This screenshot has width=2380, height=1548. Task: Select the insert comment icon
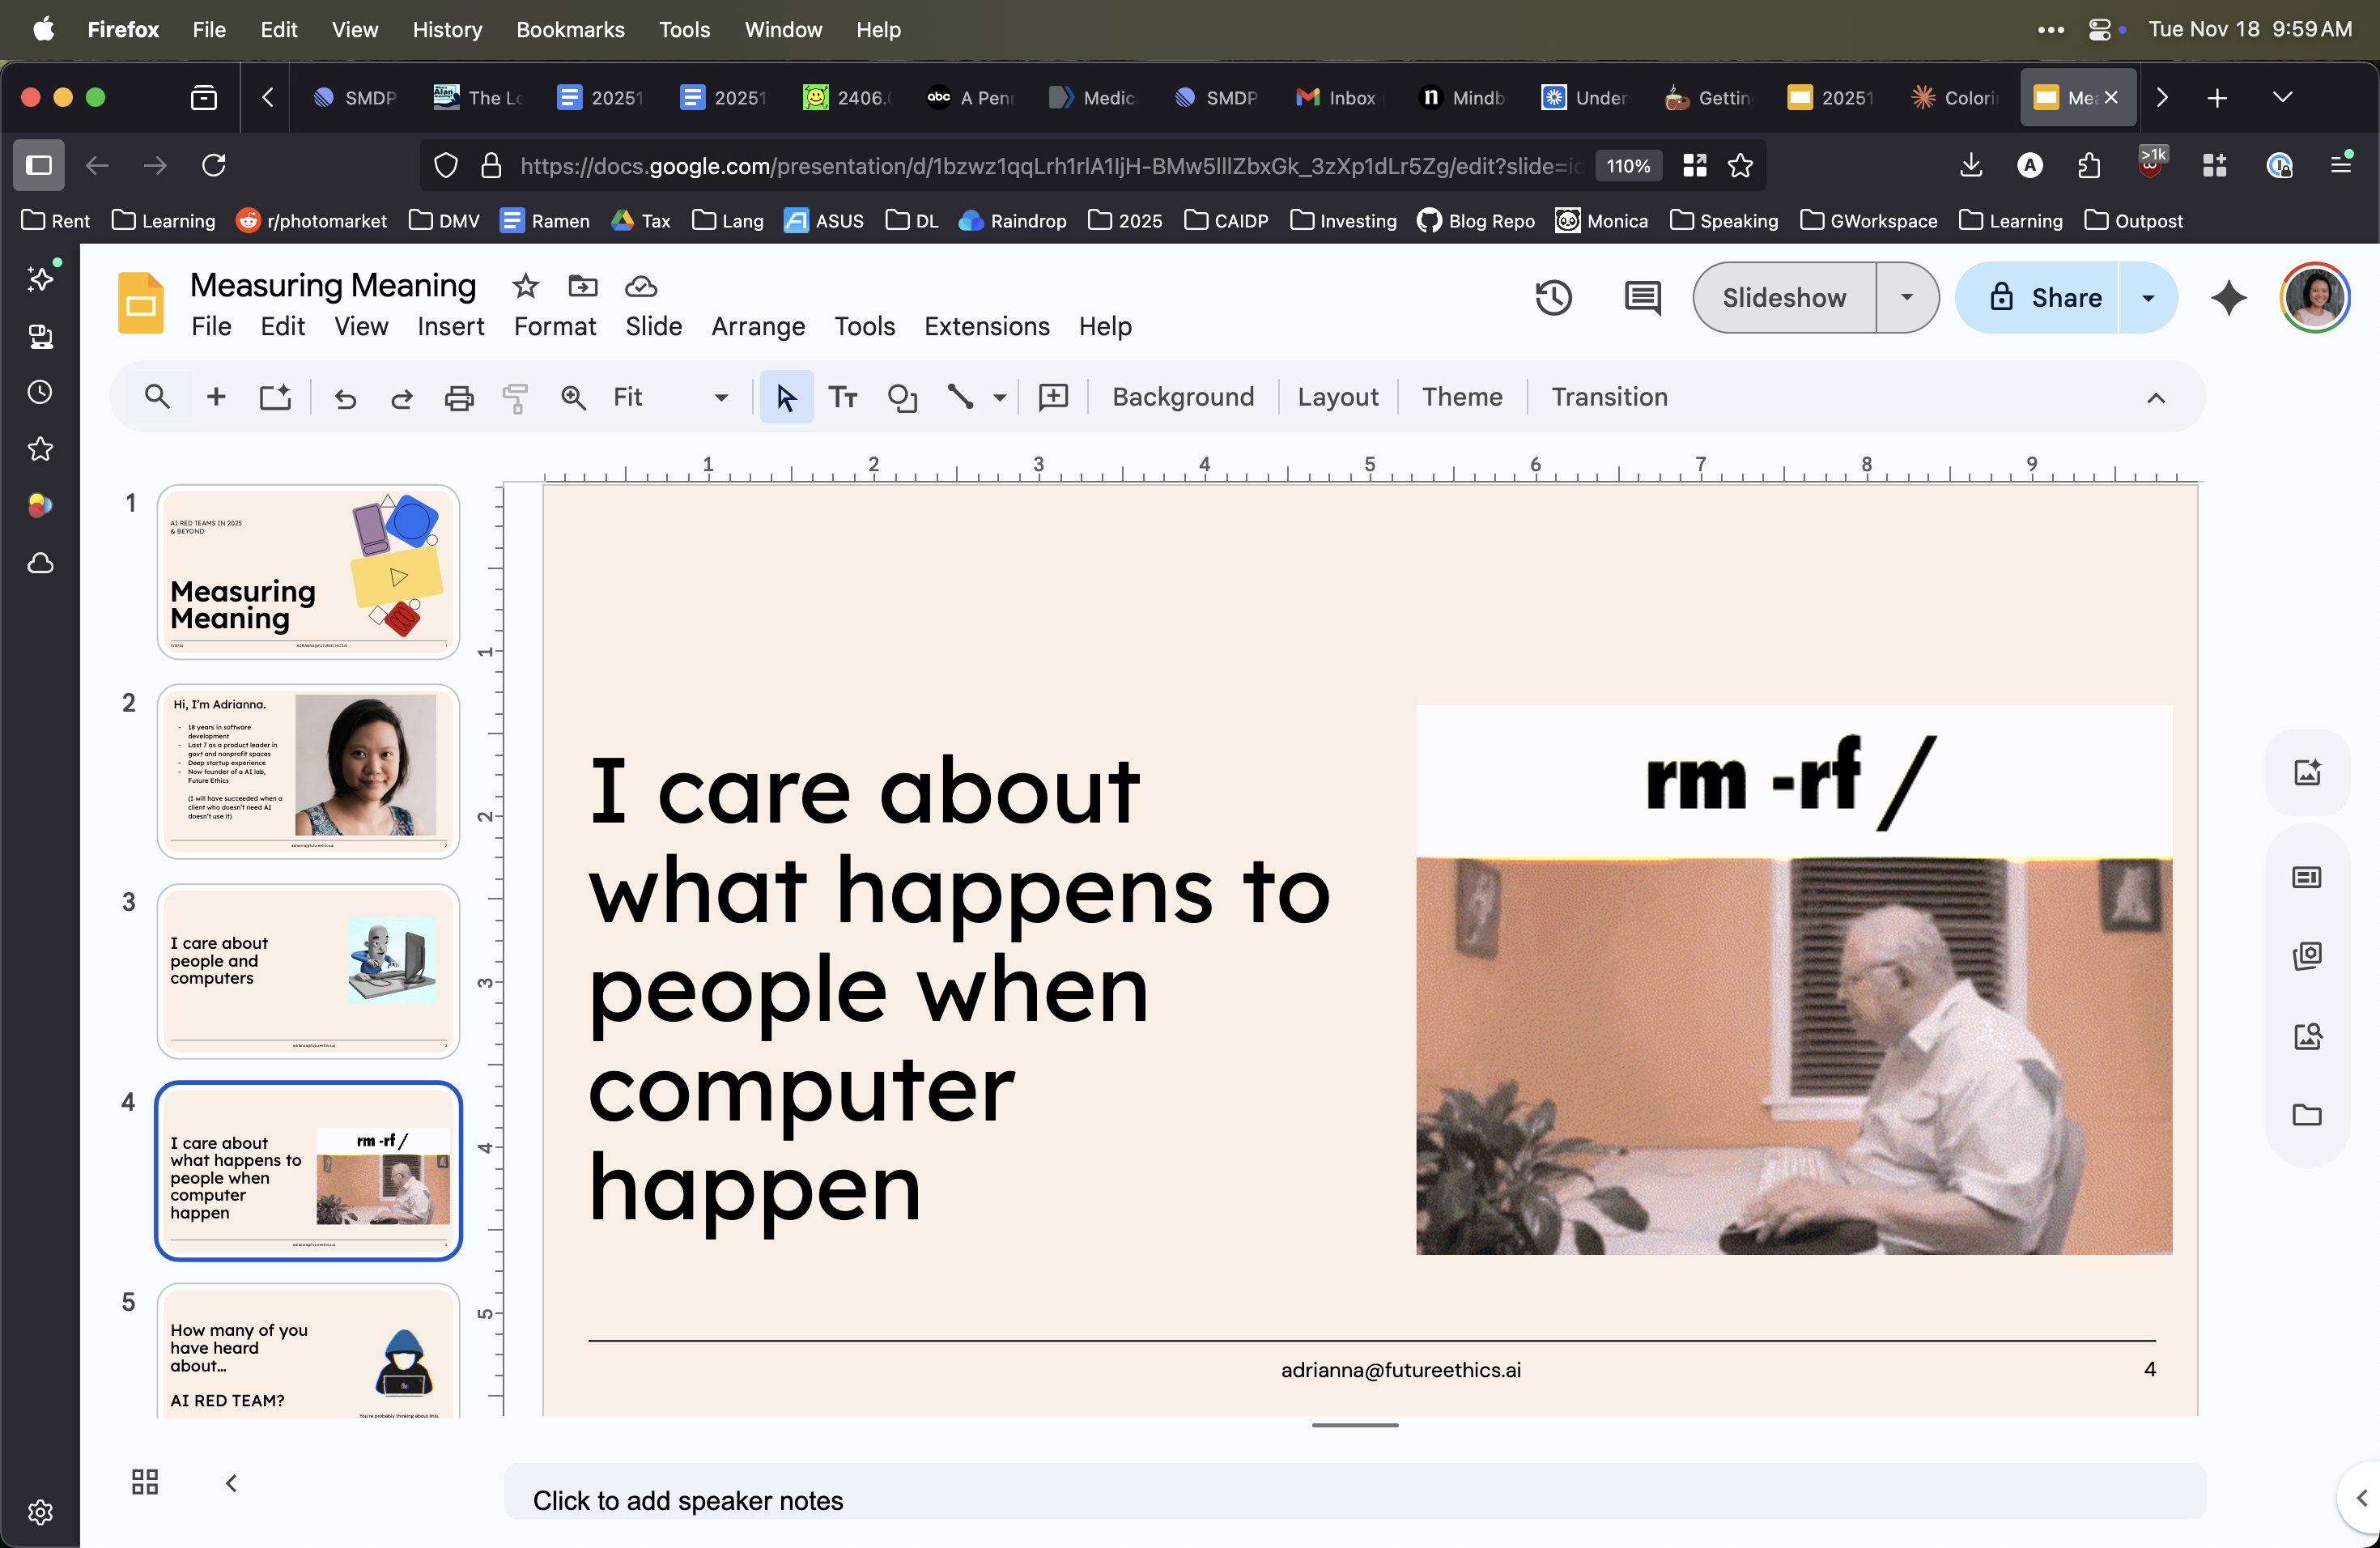(x=1053, y=397)
